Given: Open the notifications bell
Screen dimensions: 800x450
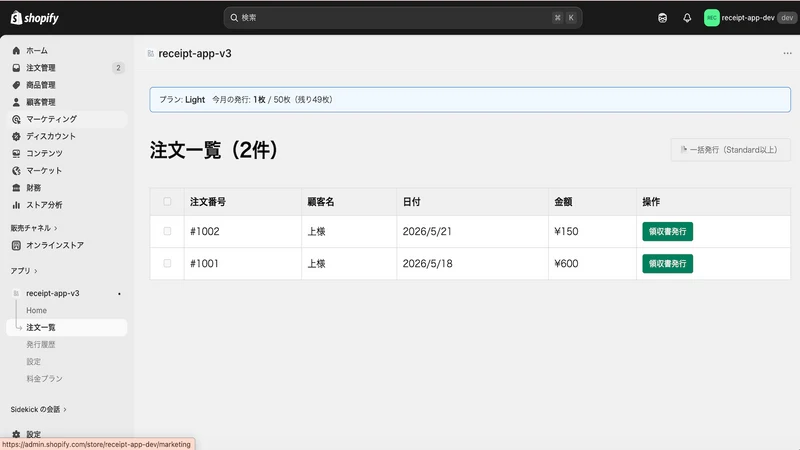Looking at the screenshot, I should click(687, 18).
